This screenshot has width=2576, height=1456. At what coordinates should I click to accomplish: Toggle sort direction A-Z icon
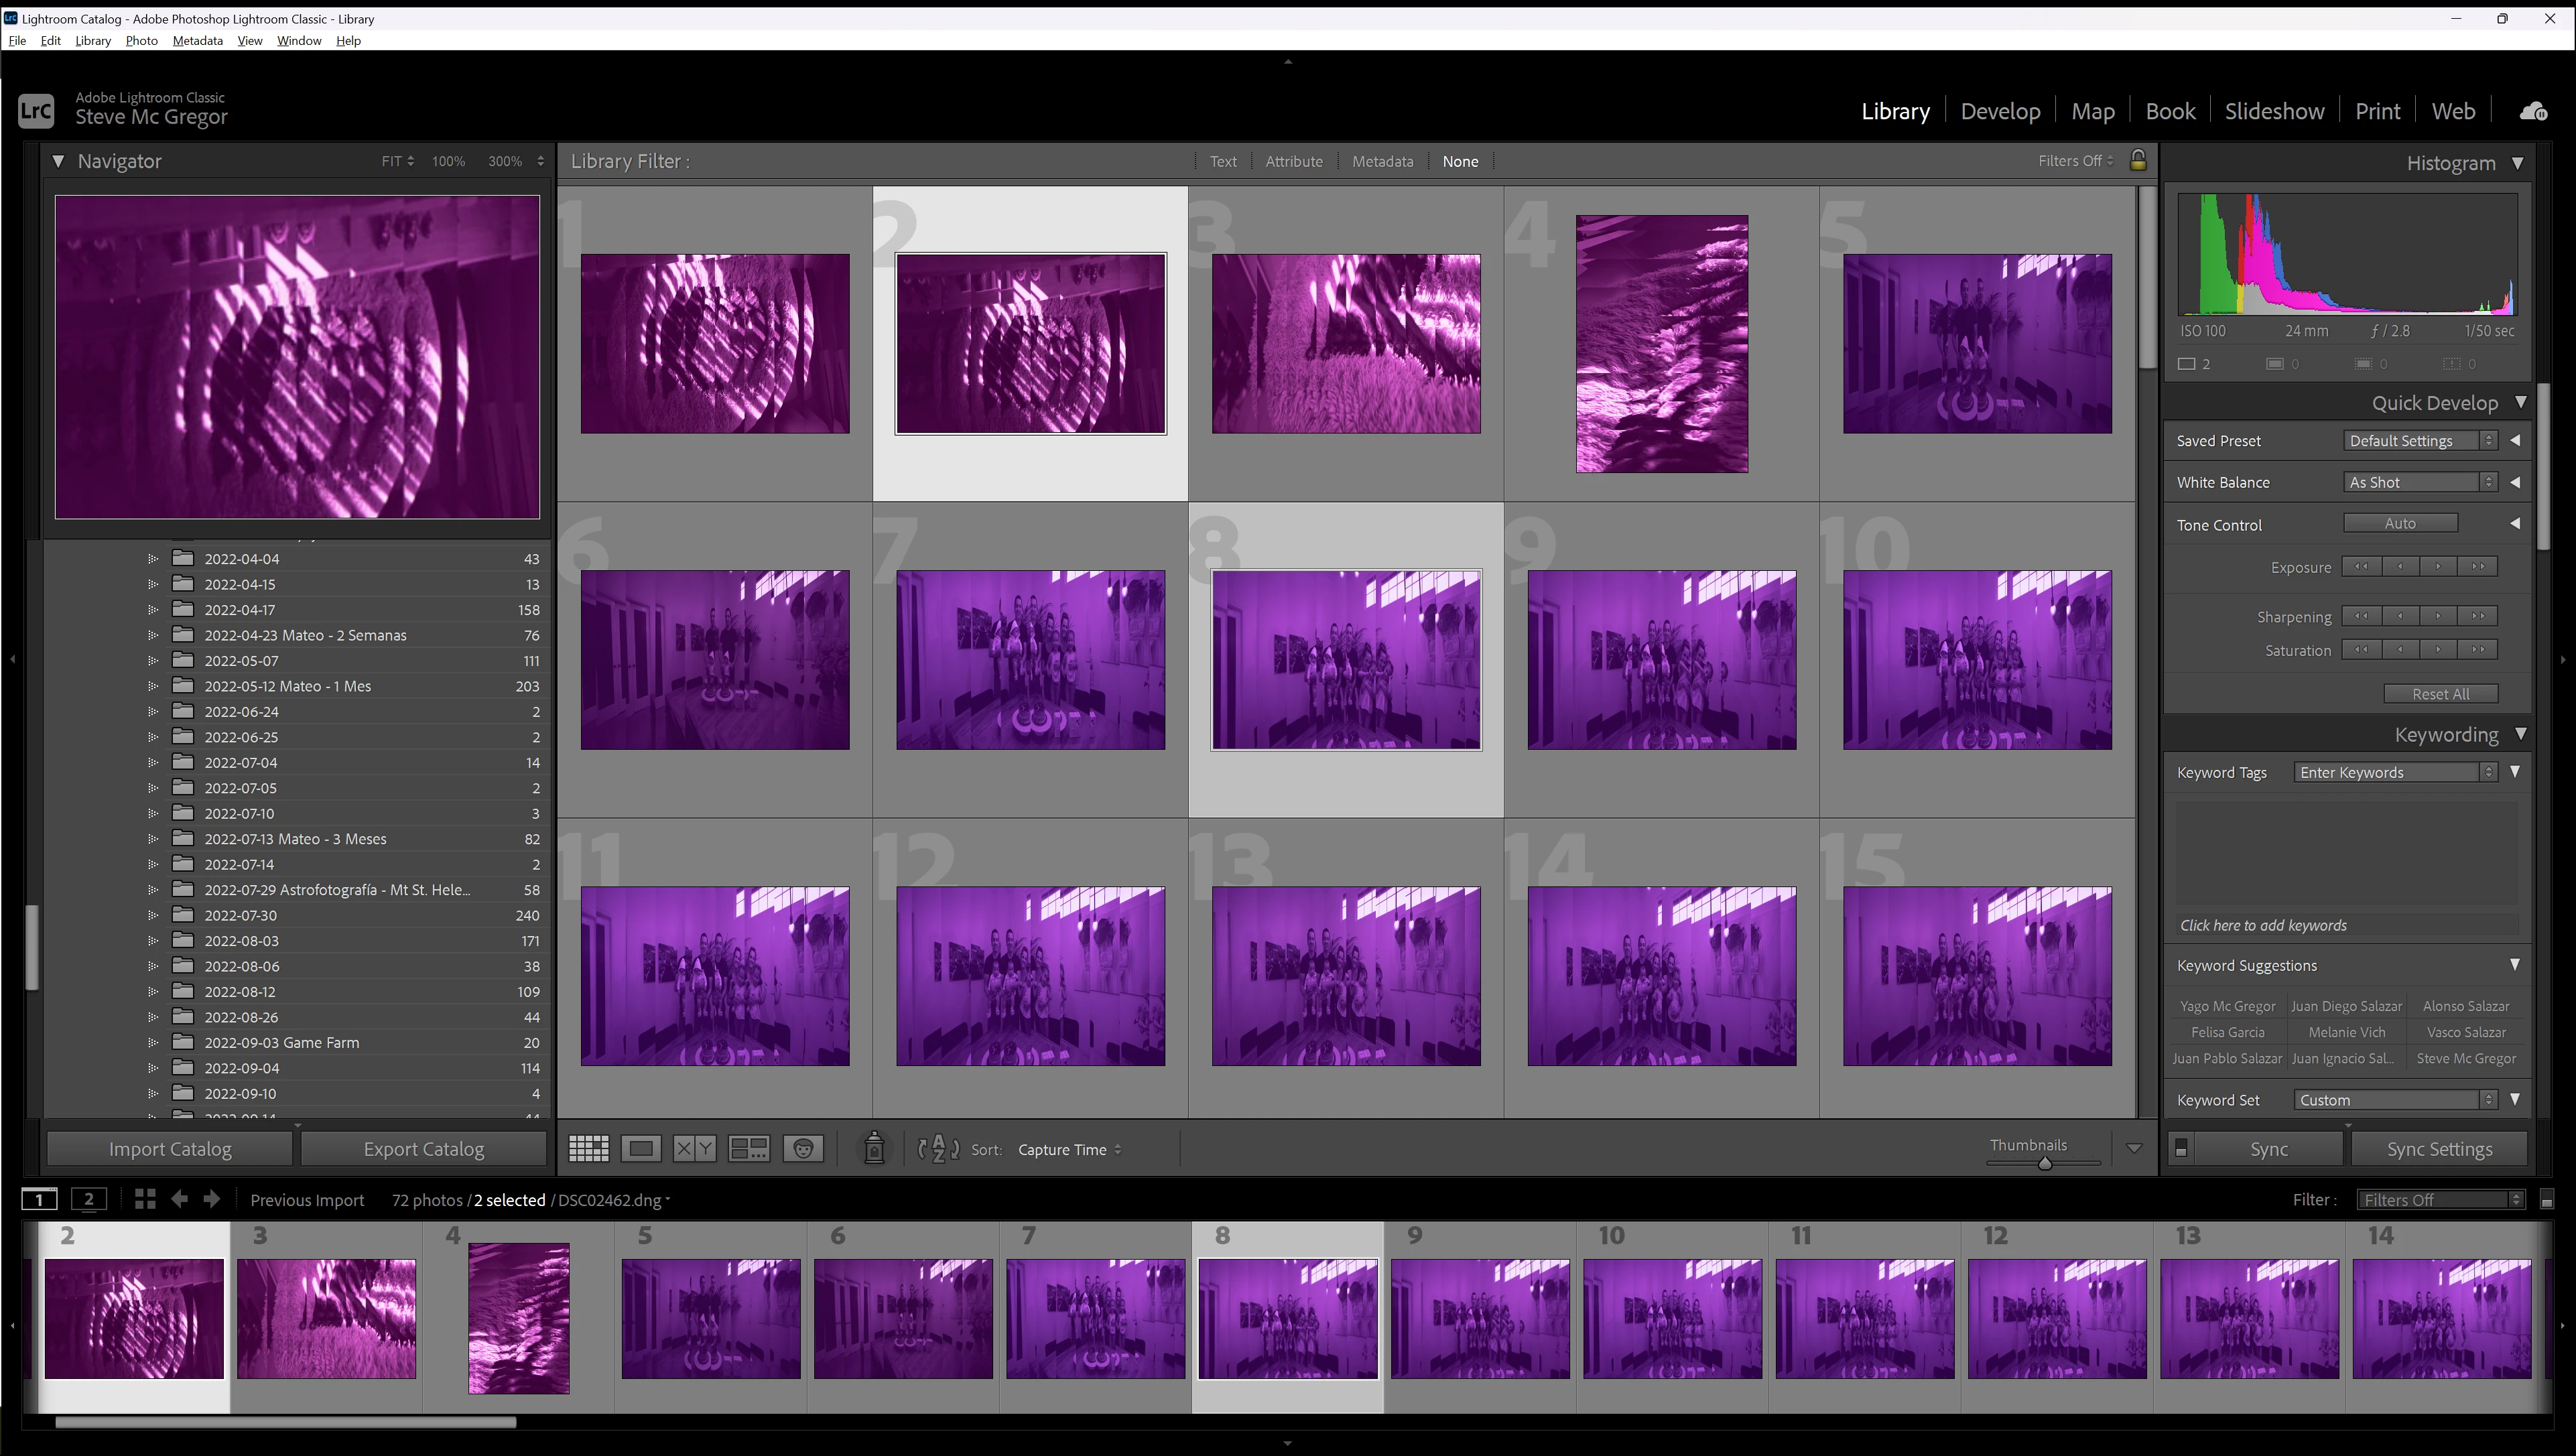(x=938, y=1149)
